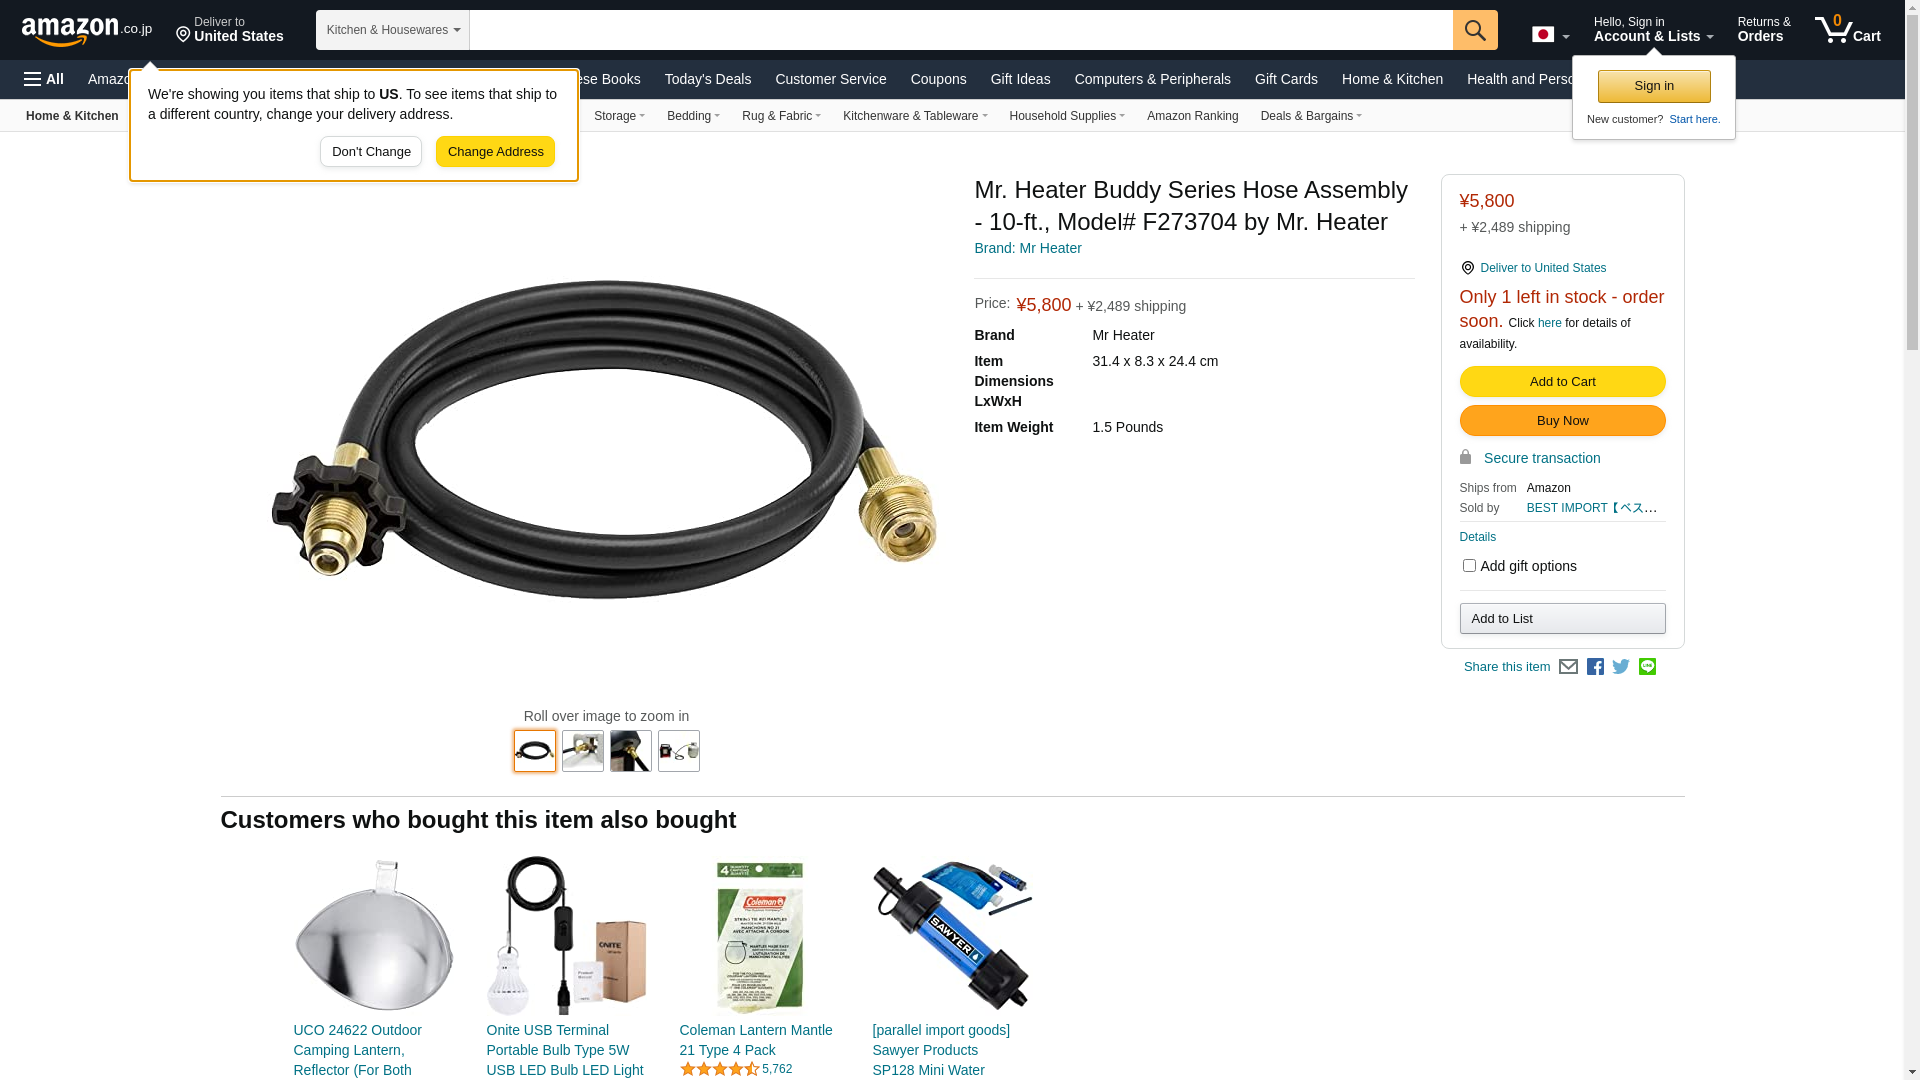Click inside the search input field
1920x1080 pixels.
point(961,30)
